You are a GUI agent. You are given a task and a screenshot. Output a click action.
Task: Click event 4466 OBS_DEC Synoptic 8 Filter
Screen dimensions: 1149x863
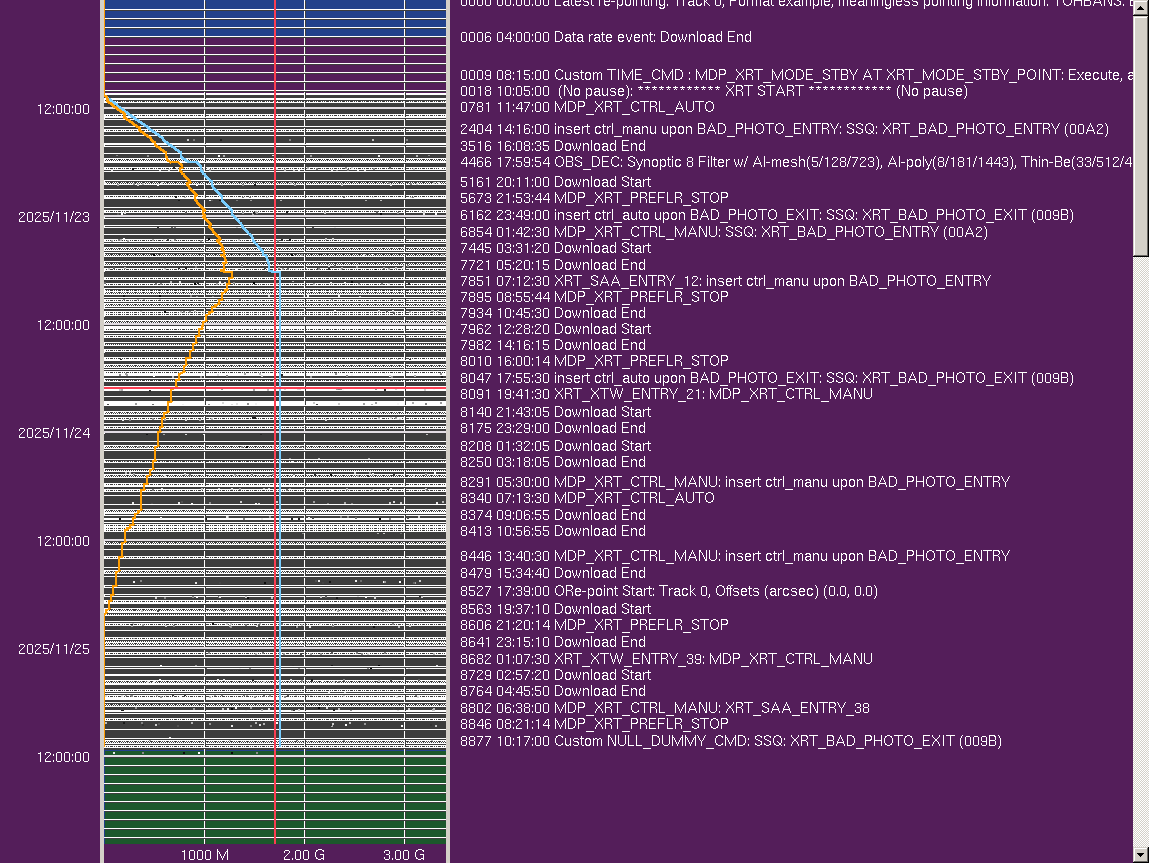[795, 162]
